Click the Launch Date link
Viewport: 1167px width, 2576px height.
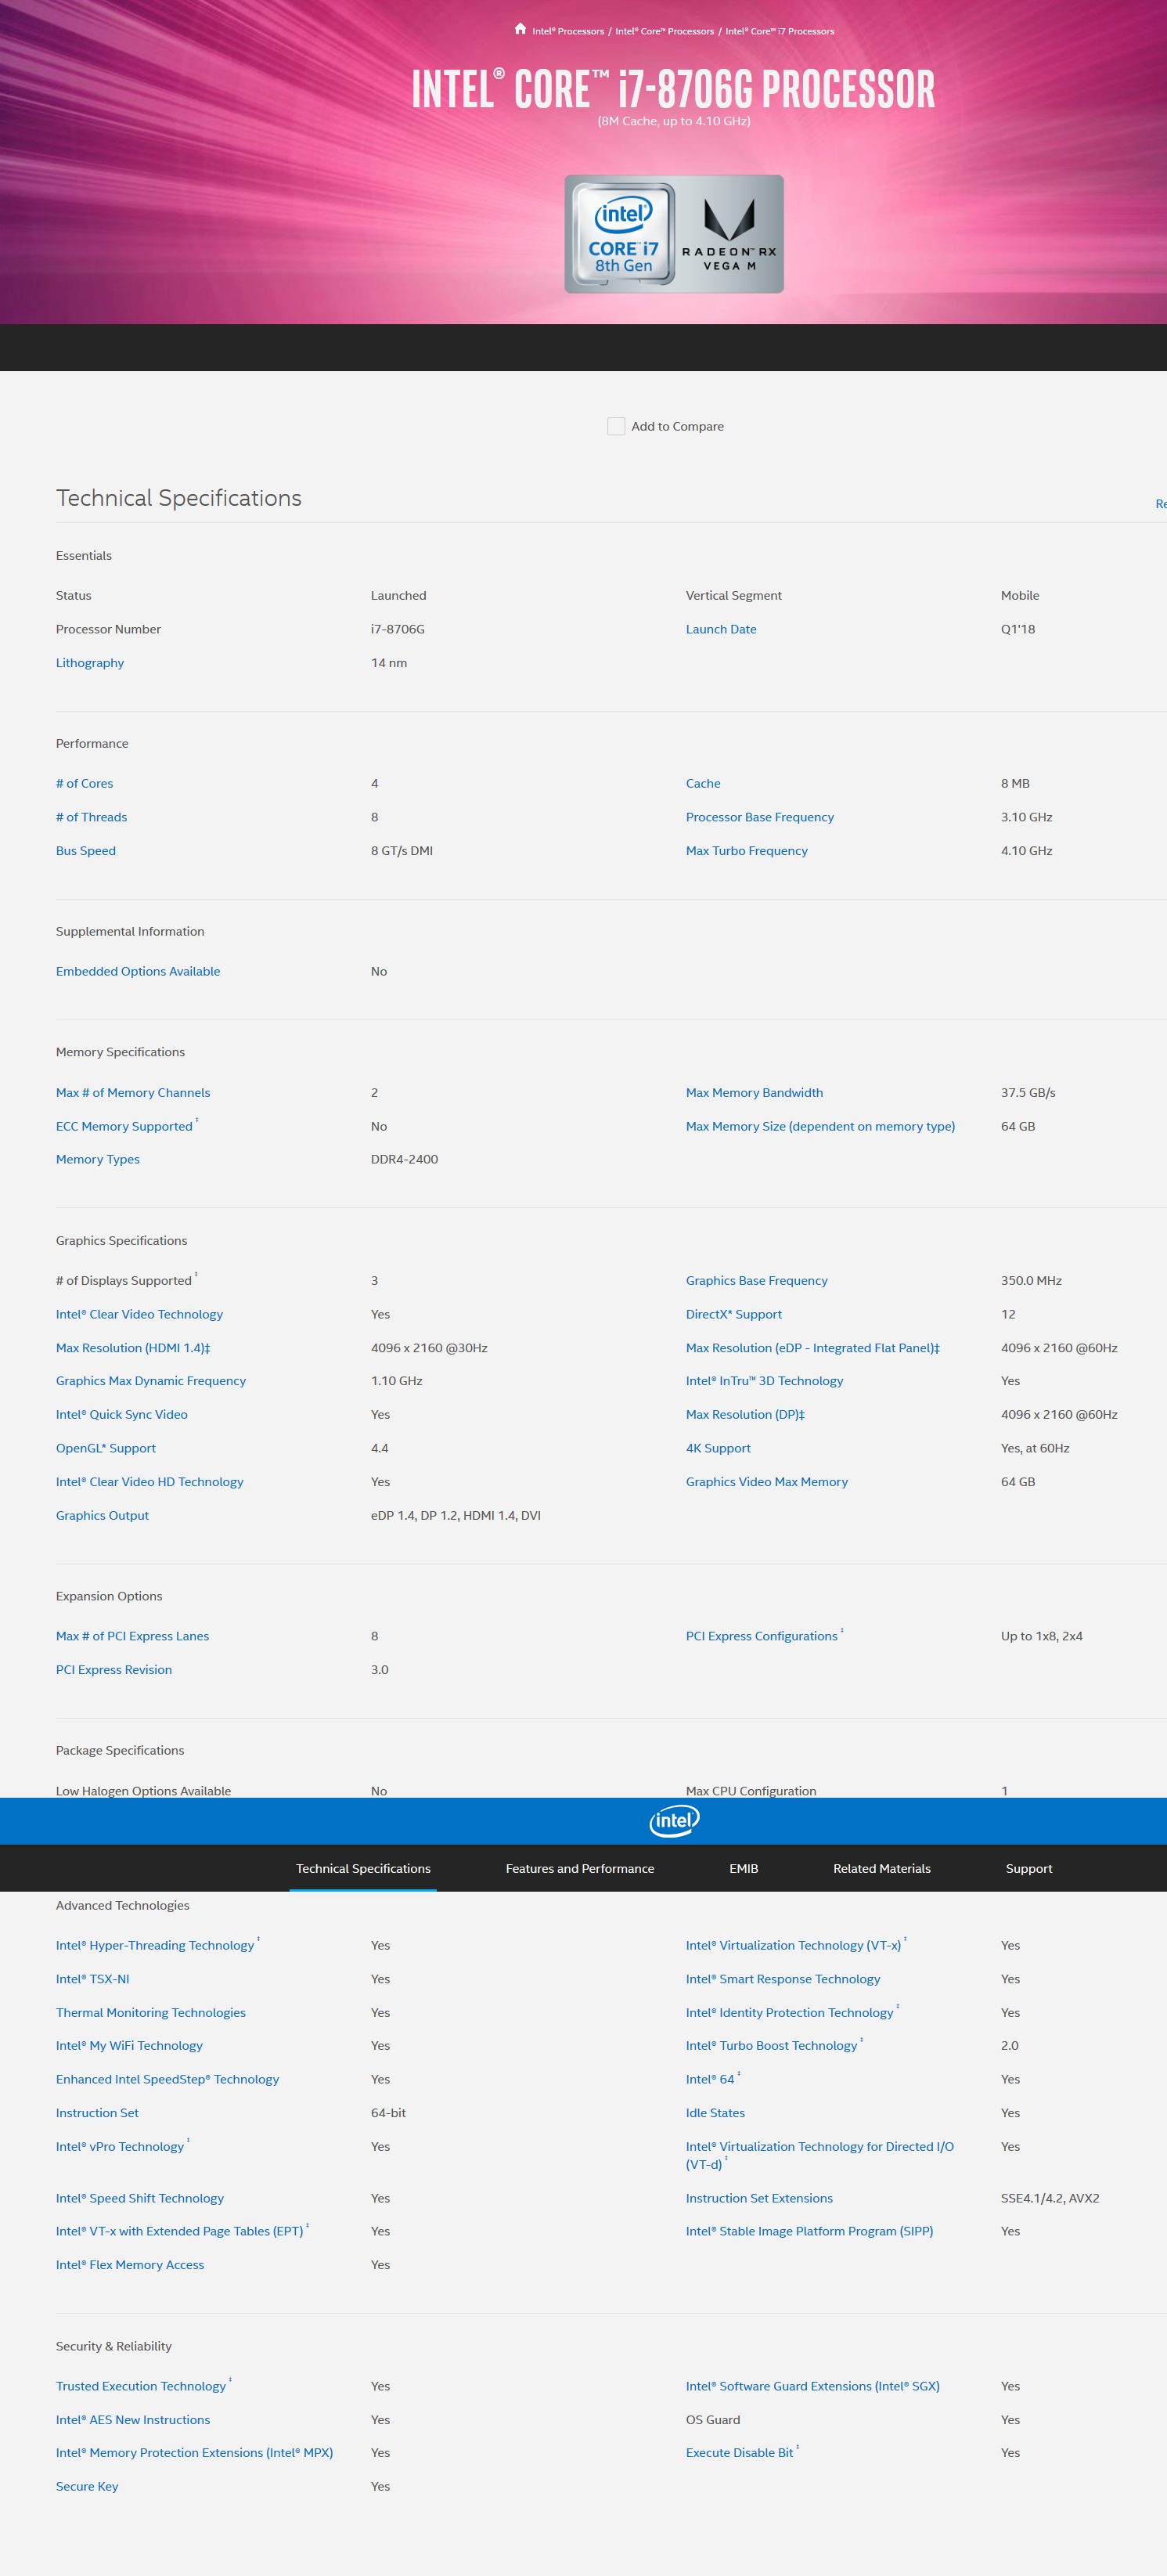[721, 629]
